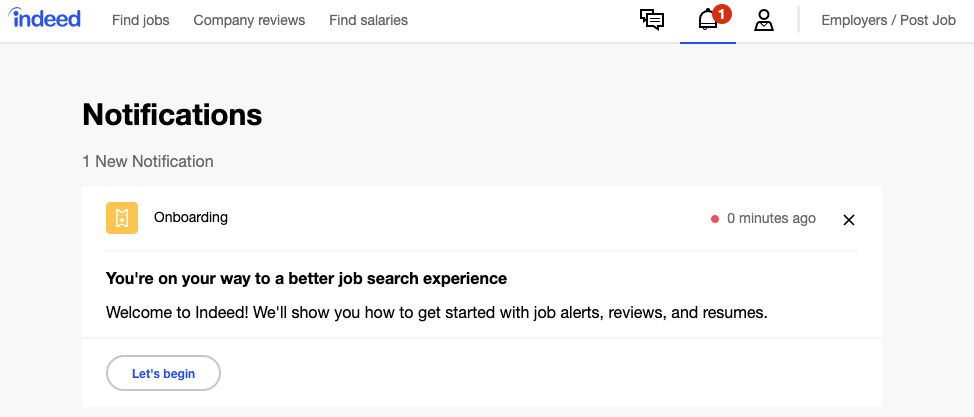The width and height of the screenshot is (974, 417).
Task: Dismiss the Onboarding notification with X
Action: point(849,219)
